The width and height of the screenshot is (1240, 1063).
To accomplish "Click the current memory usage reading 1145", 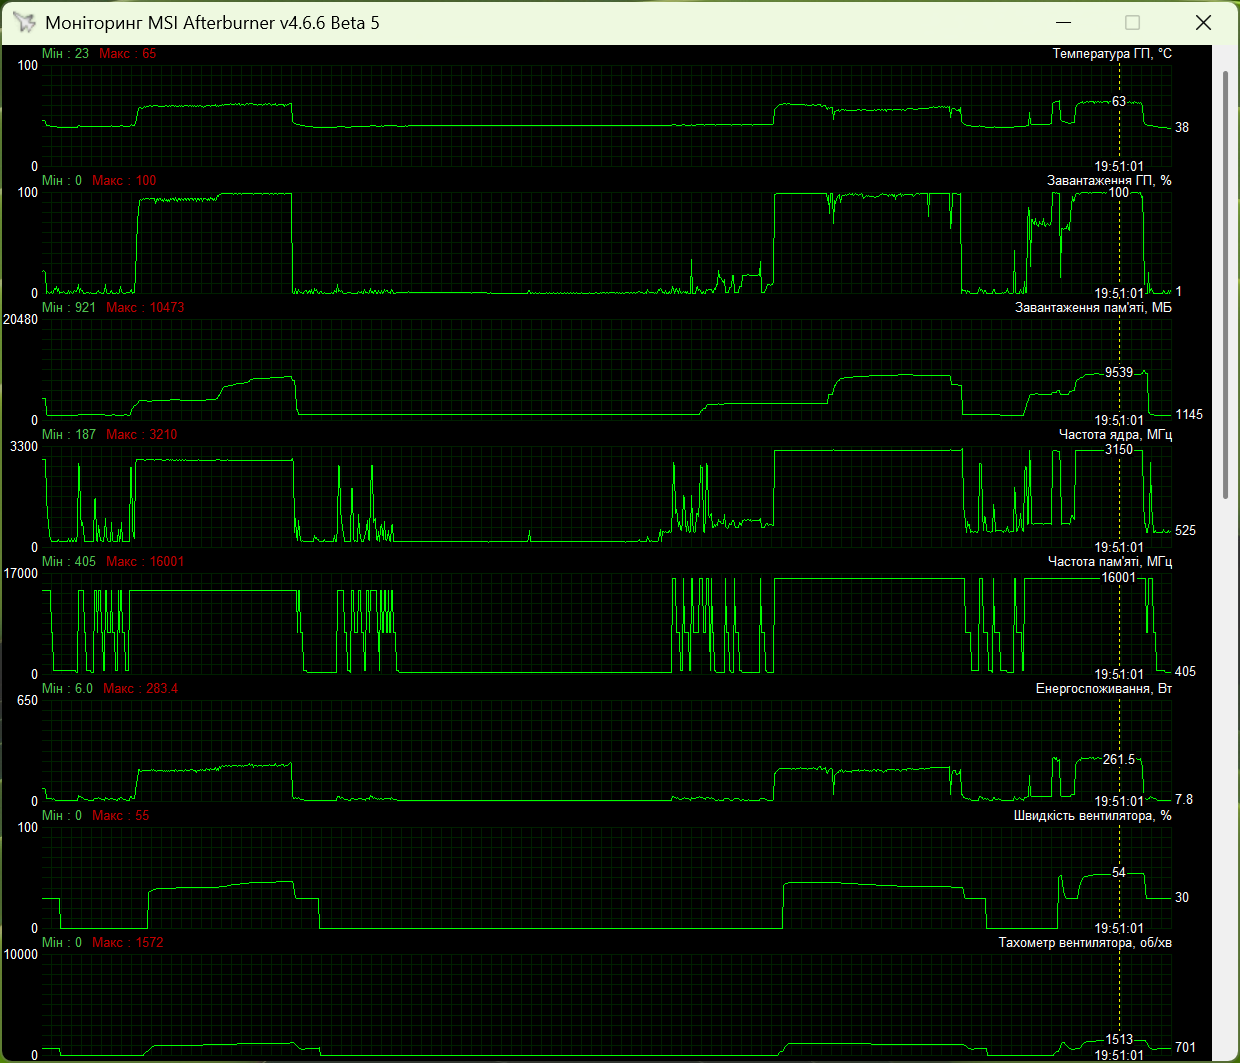I will tap(1189, 415).
